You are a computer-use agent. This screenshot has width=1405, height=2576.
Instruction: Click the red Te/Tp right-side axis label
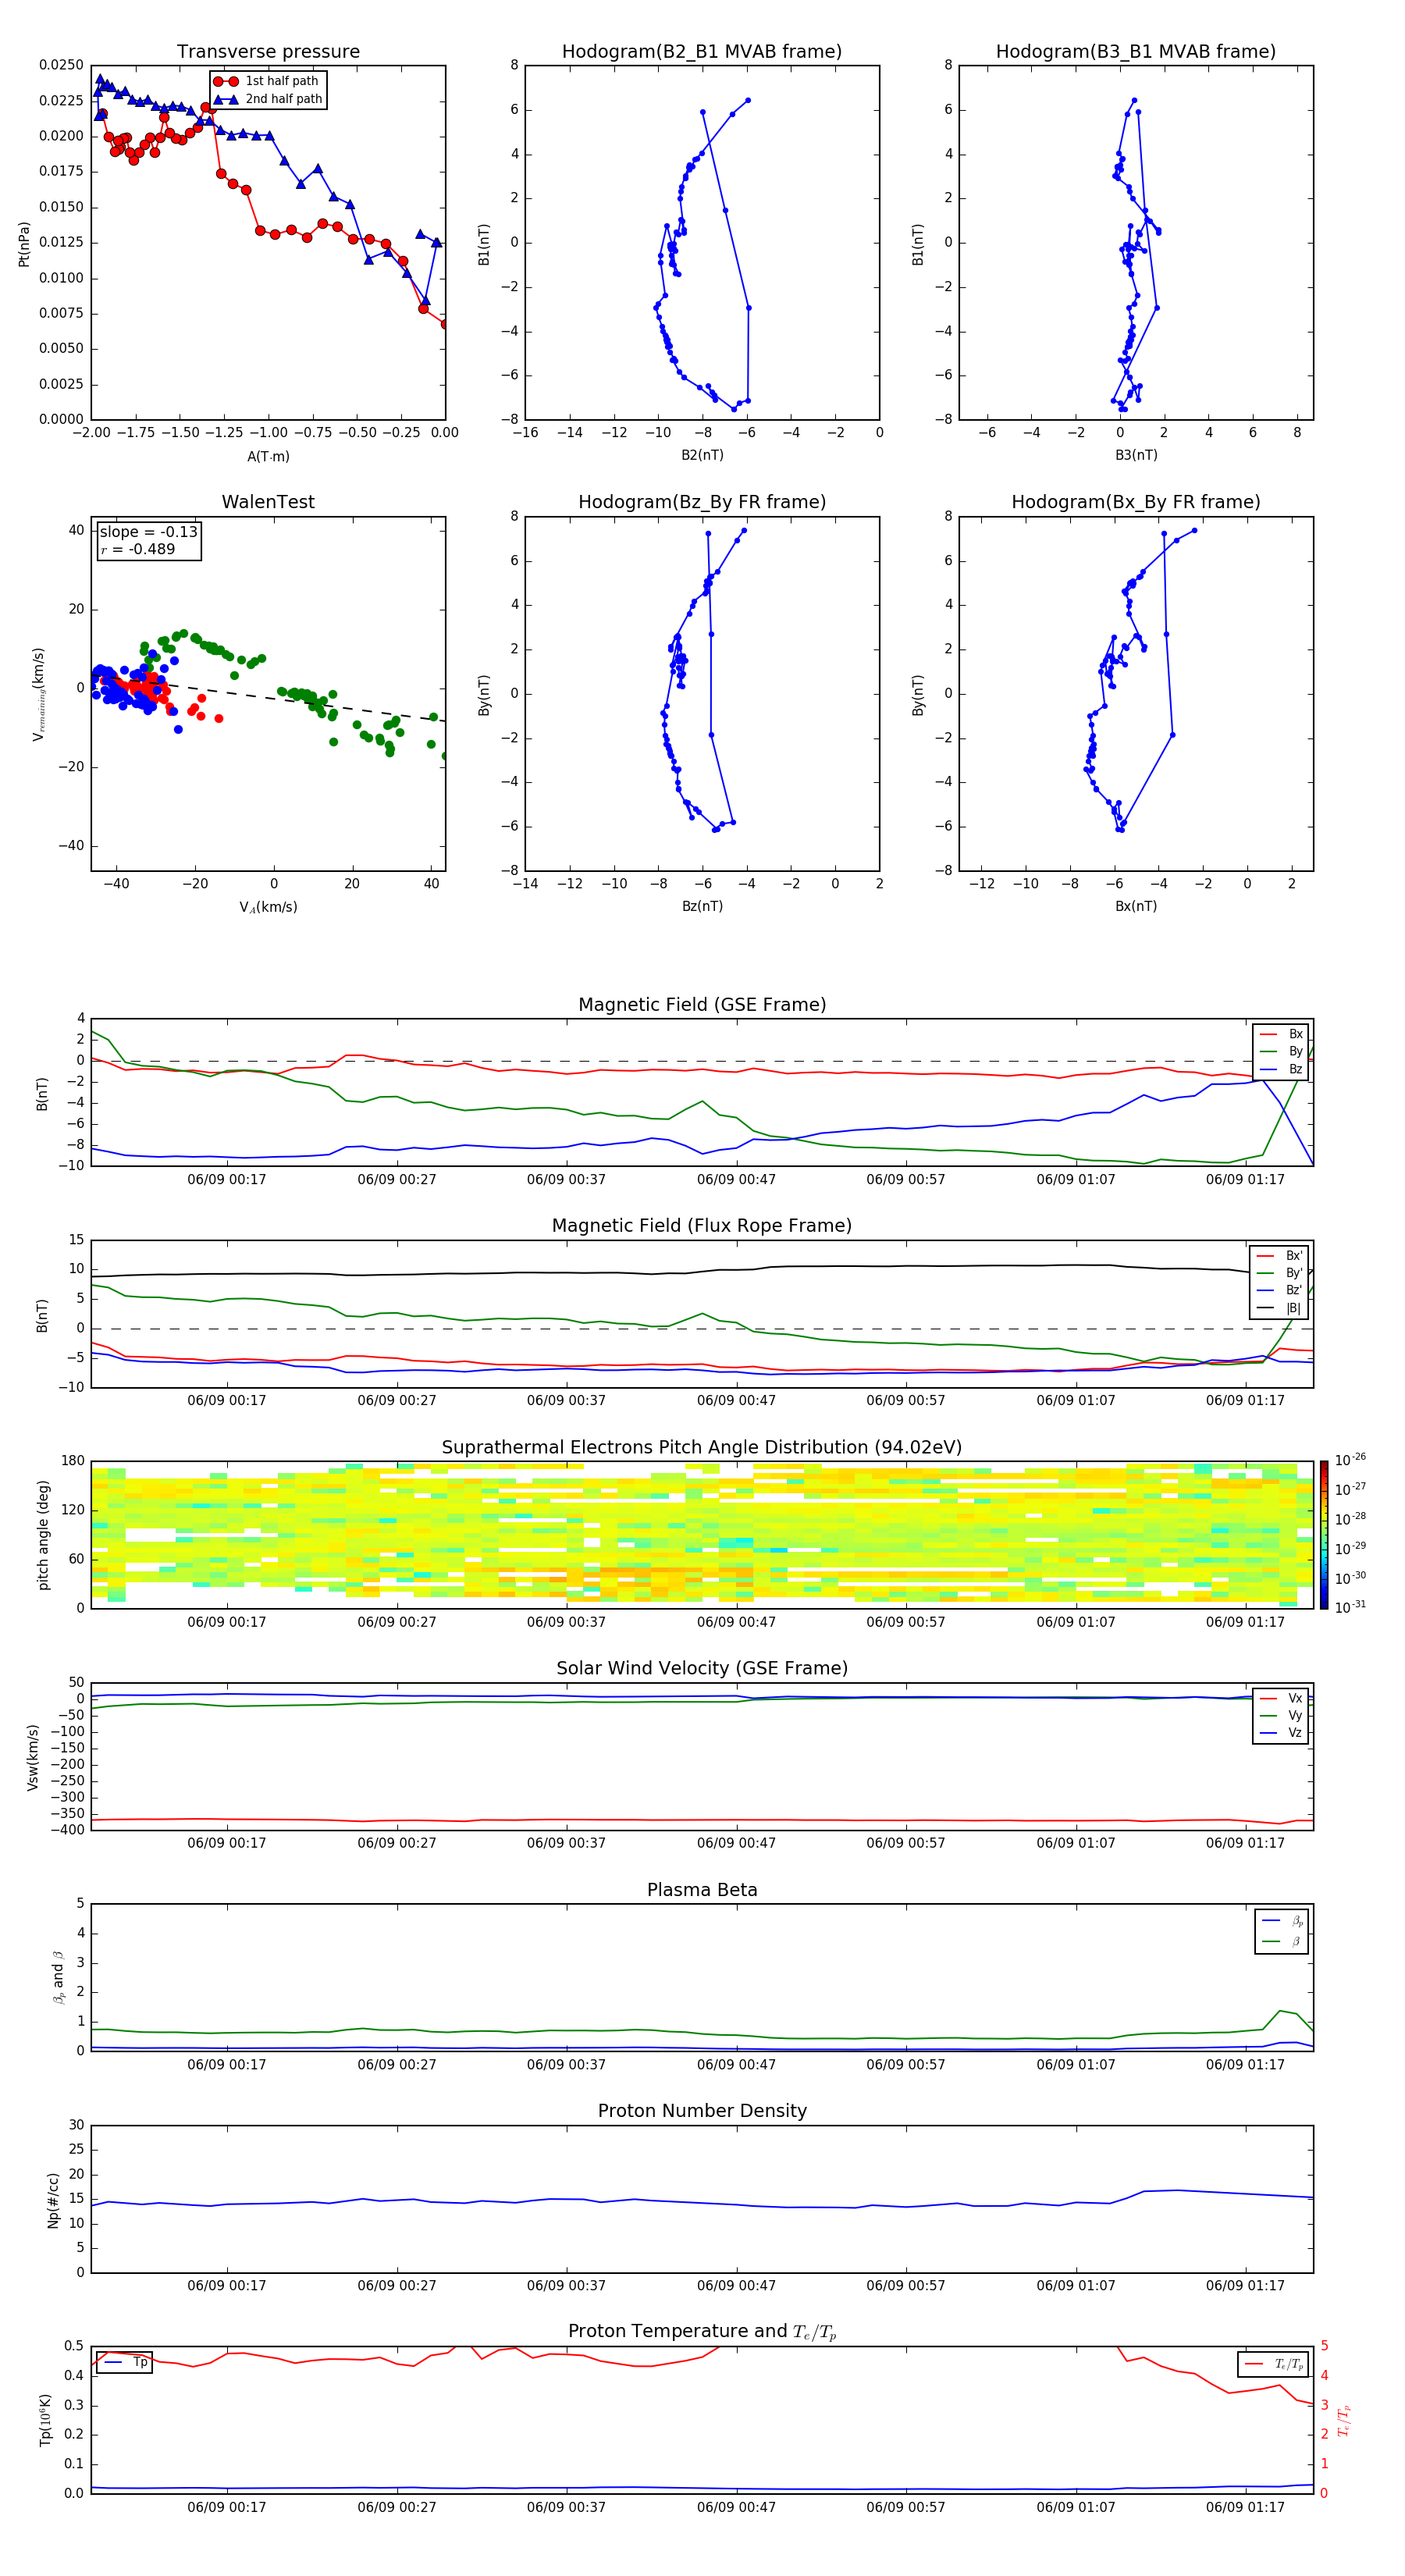(1345, 2420)
